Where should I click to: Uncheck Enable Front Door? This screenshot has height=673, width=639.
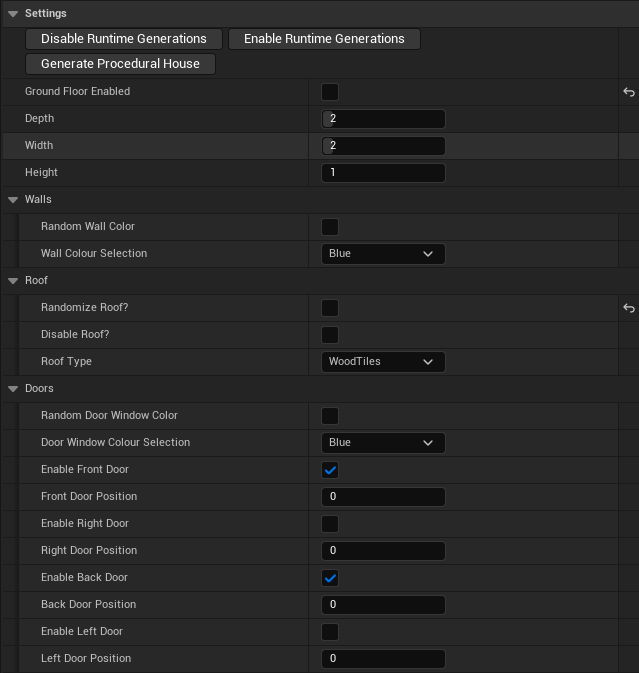coord(330,470)
